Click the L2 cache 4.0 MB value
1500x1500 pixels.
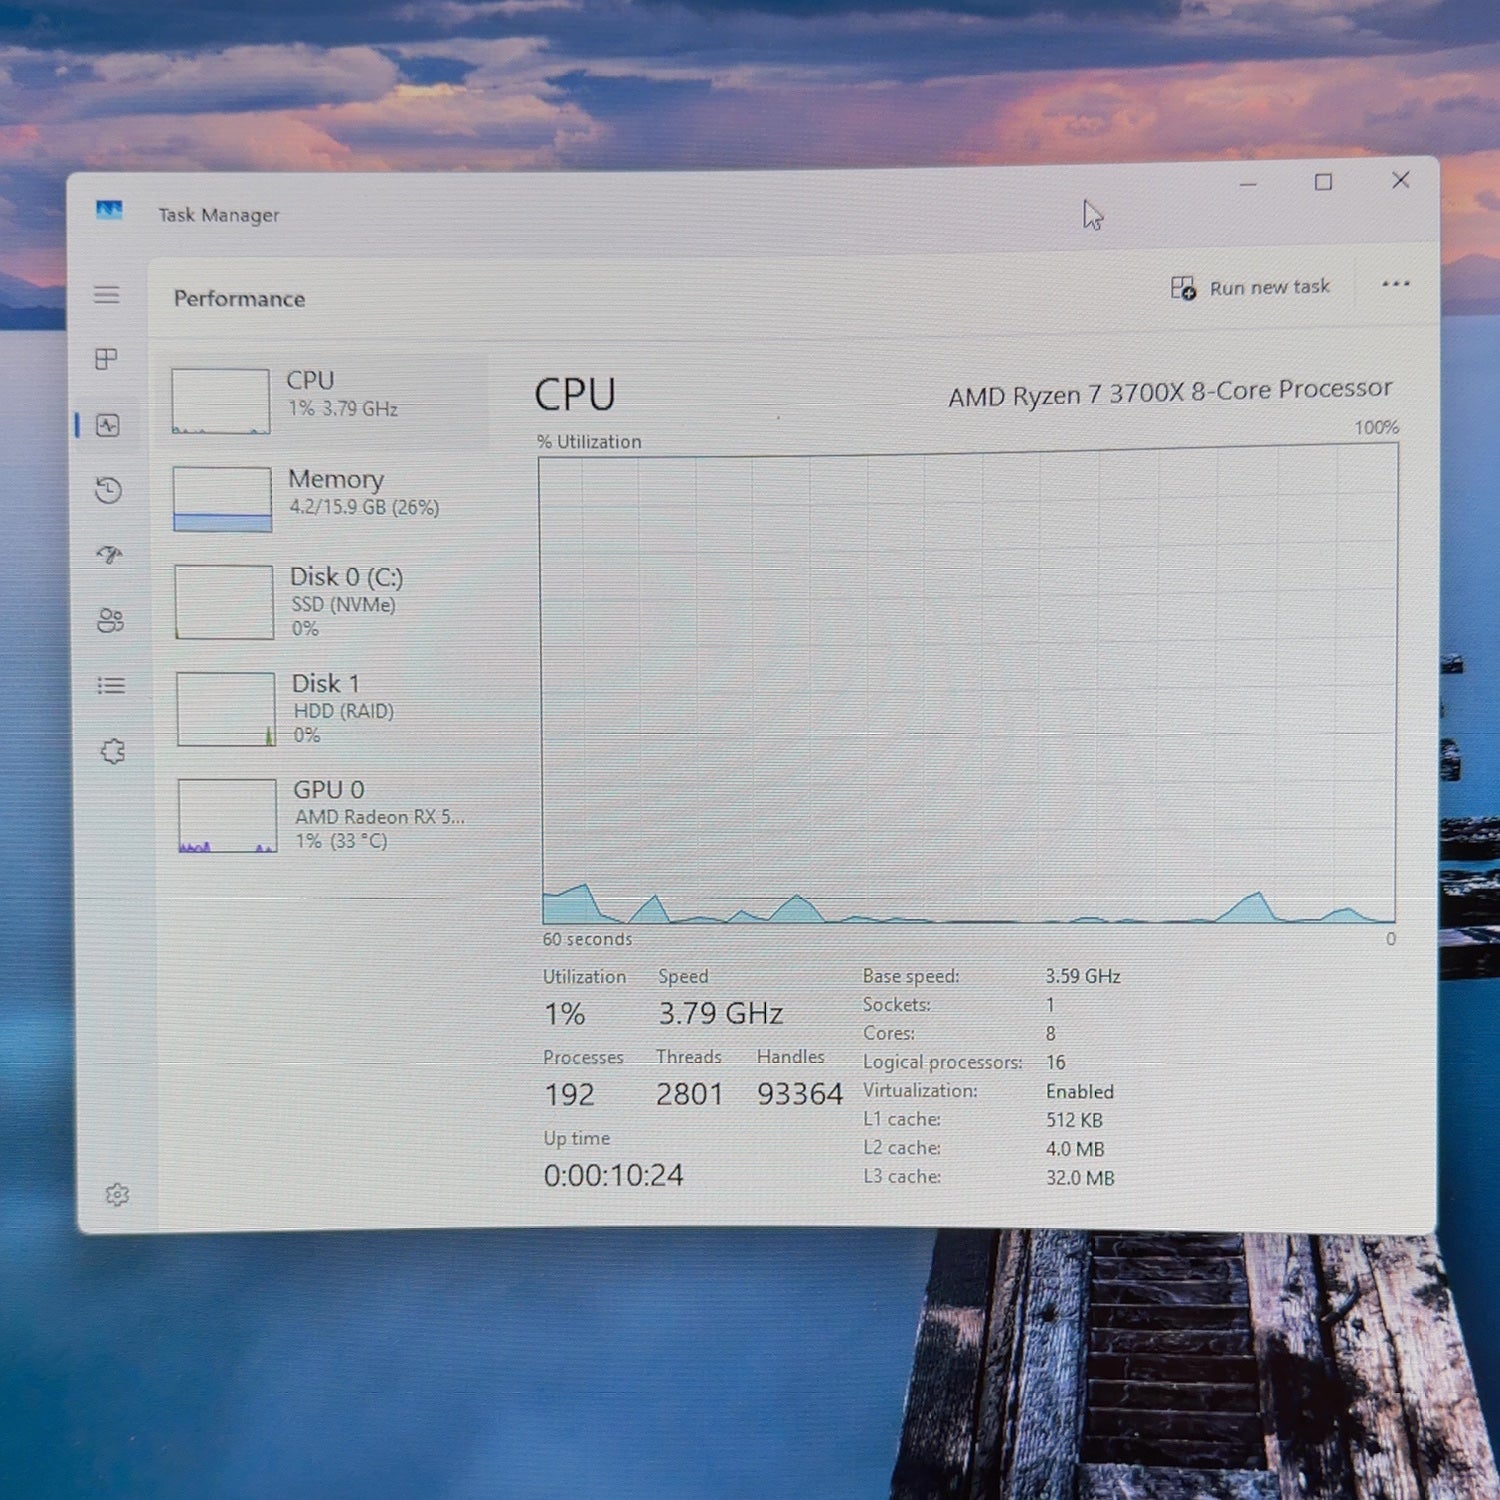pos(1075,1149)
